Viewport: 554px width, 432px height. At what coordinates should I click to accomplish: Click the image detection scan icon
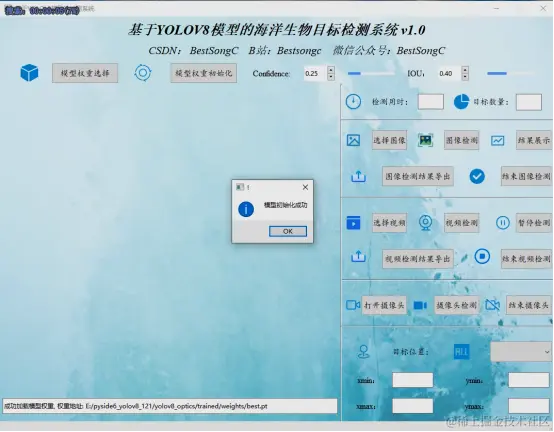click(x=425, y=140)
